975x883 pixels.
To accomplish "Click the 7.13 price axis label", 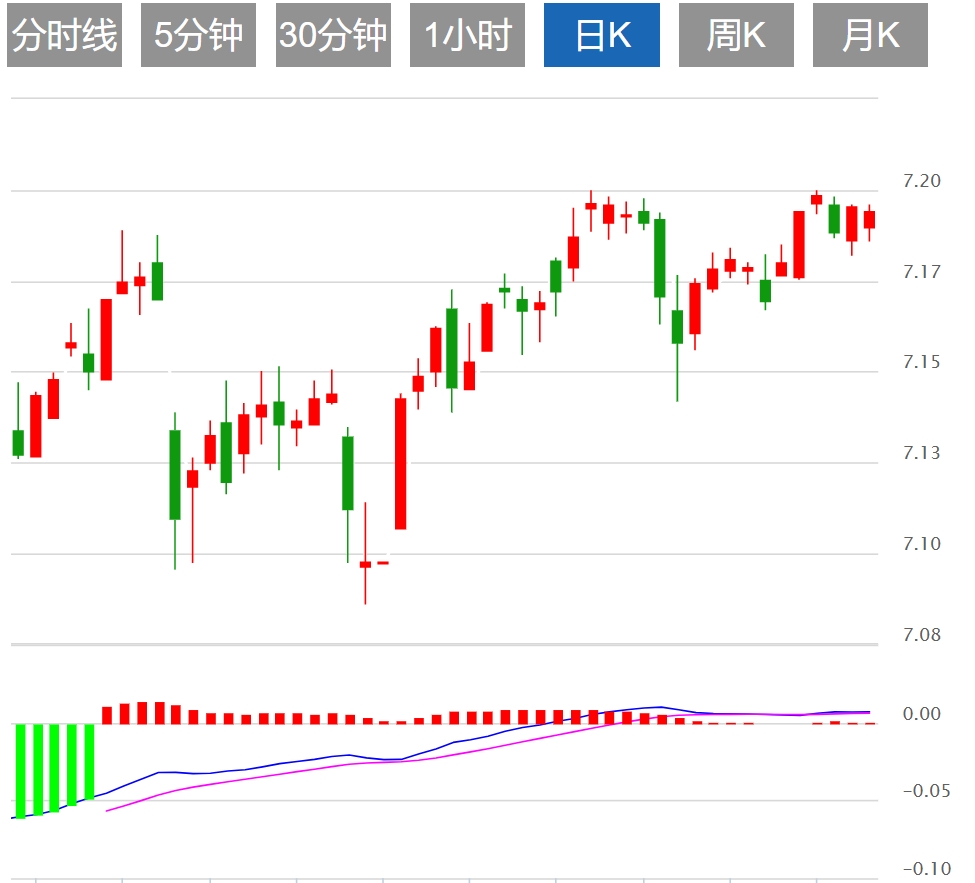I will (x=921, y=453).
